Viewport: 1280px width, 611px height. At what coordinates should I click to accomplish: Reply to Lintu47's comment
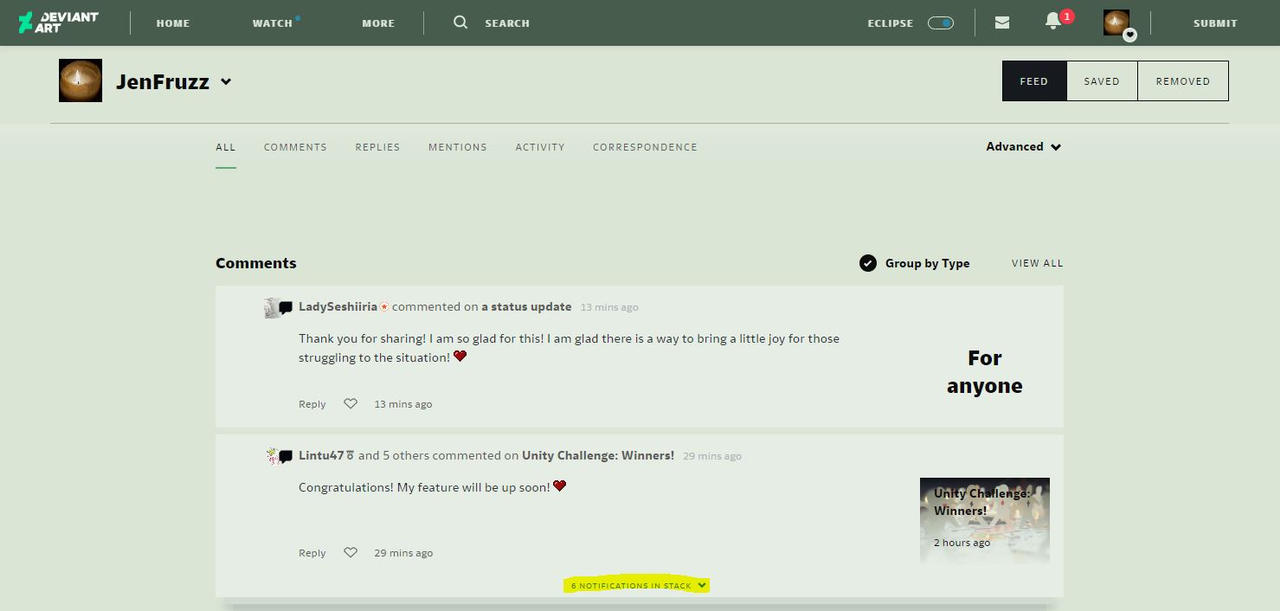311,552
